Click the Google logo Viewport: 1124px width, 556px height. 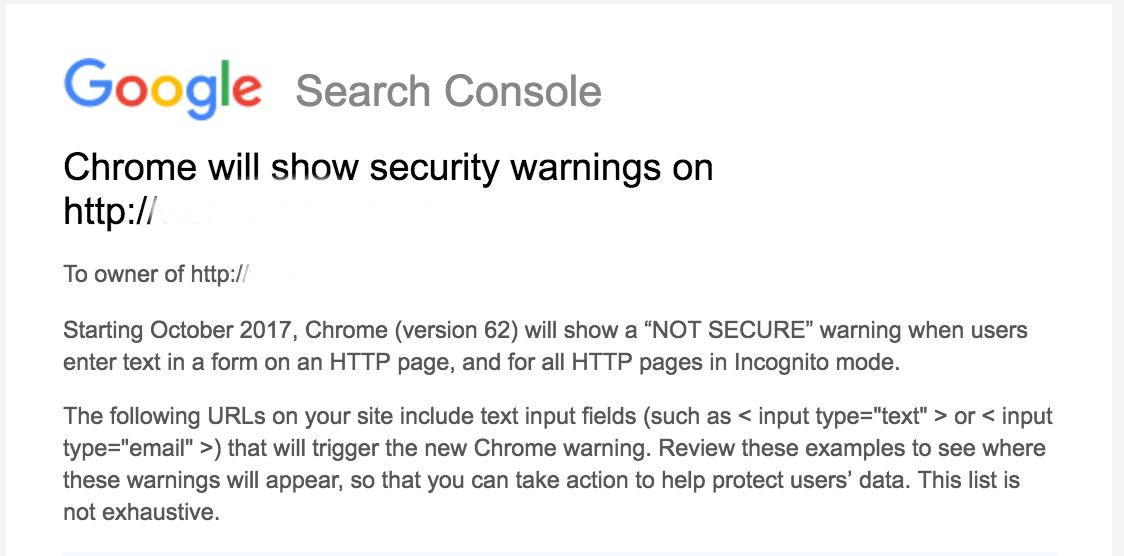pos(163,89)
